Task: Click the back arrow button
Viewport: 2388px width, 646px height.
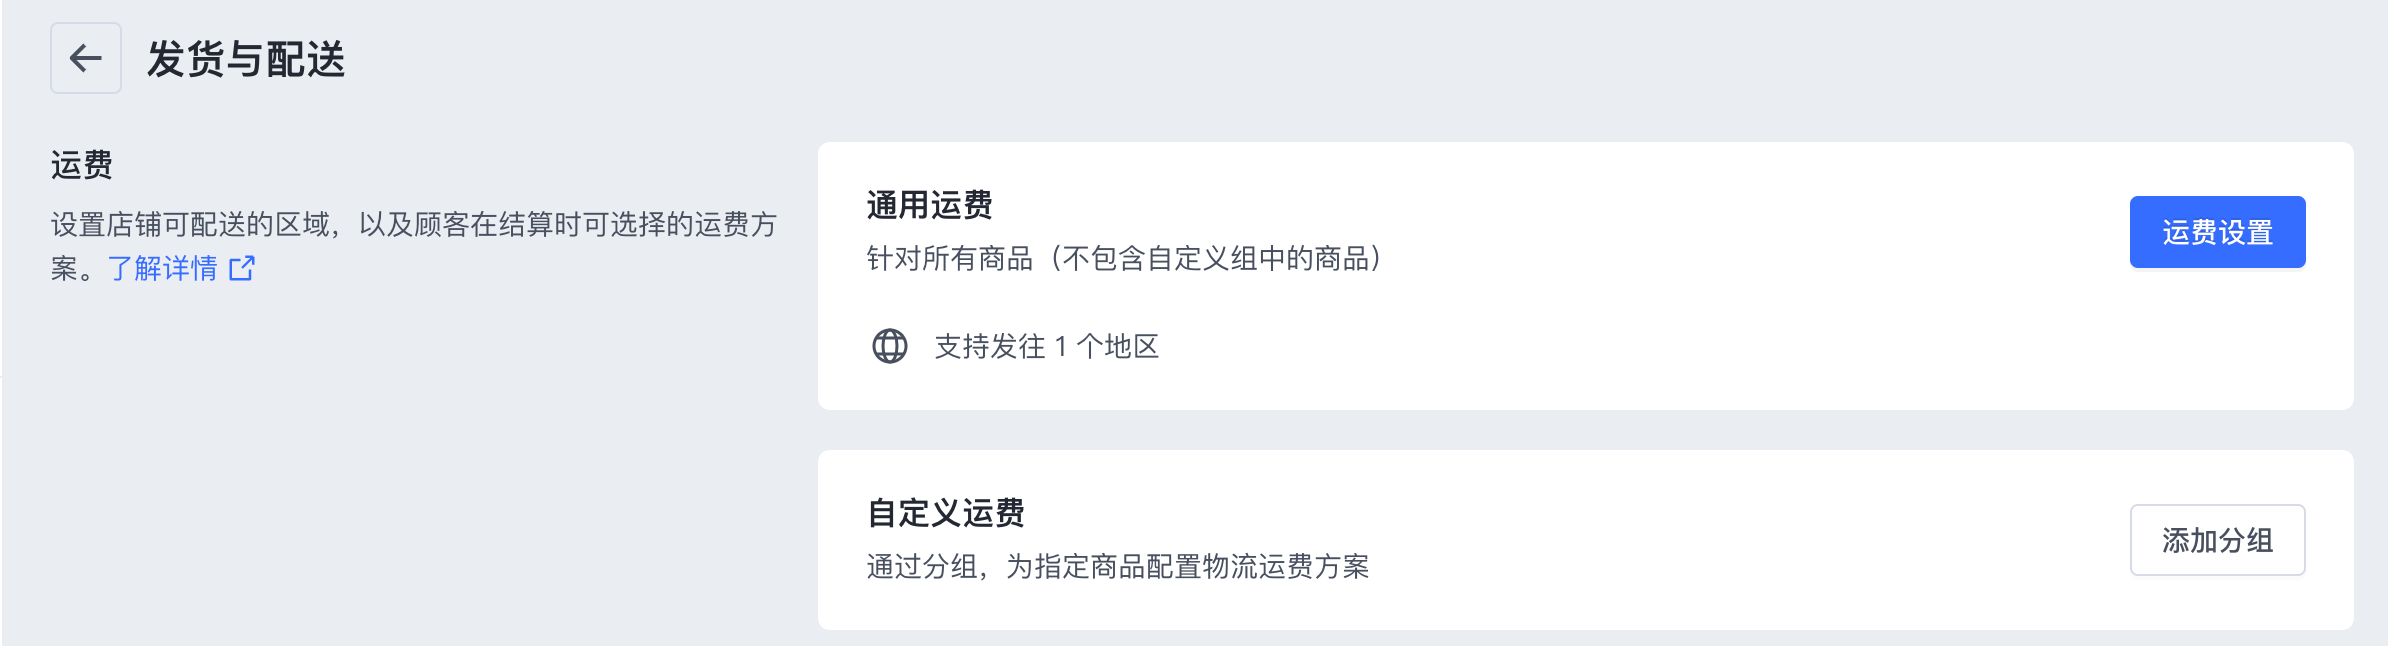Action: [x=86, y=58]
